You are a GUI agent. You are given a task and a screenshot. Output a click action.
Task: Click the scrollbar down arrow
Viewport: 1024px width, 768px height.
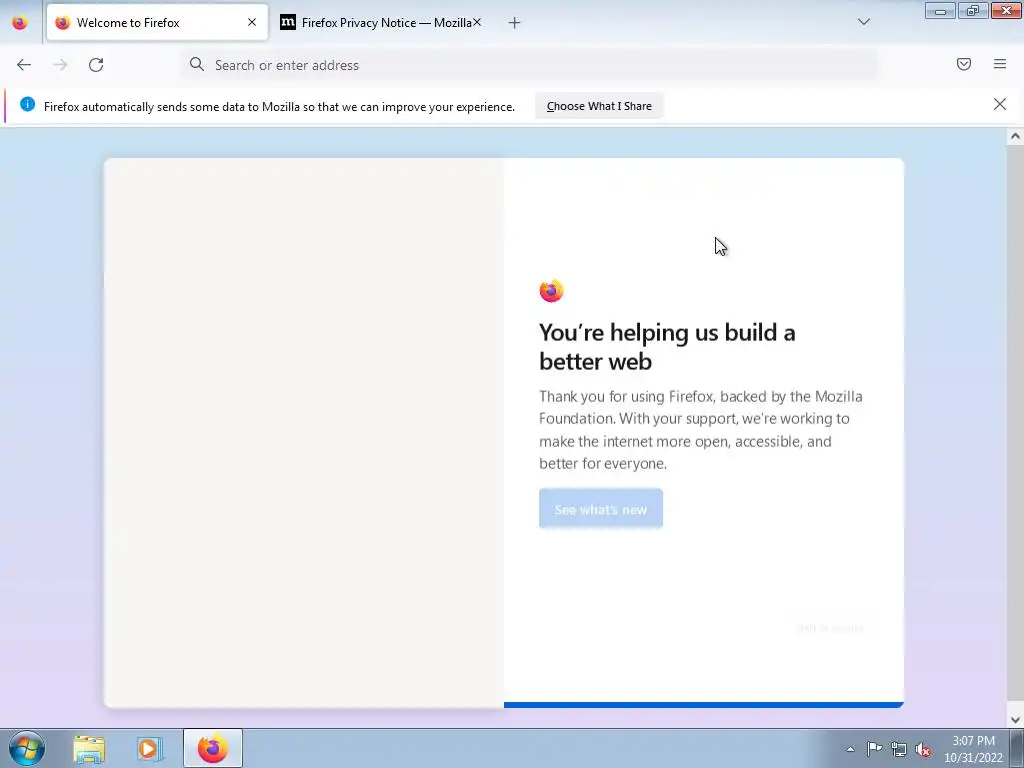[x=1015, y=720]
